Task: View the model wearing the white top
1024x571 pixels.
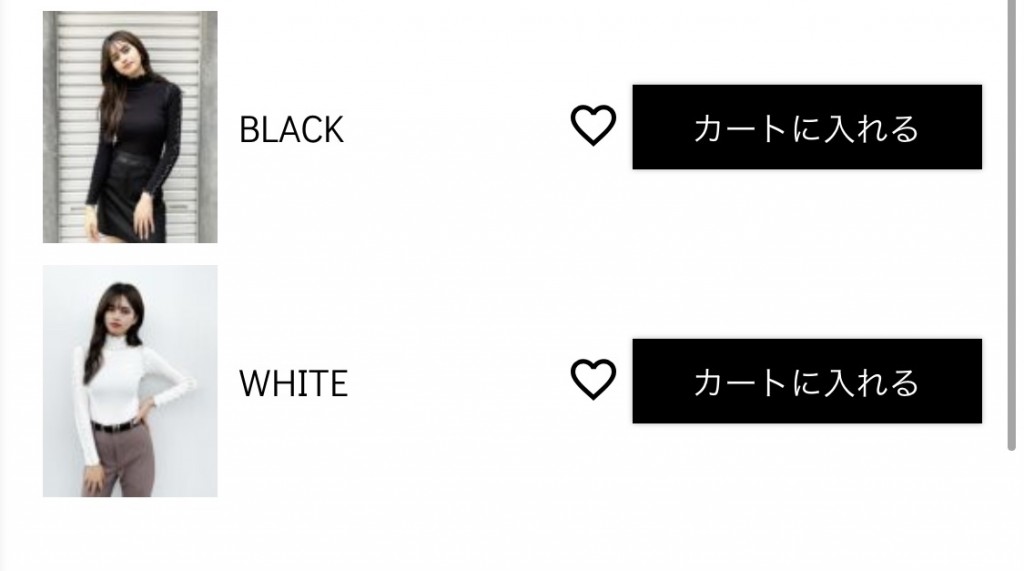Action: [130, 381]
